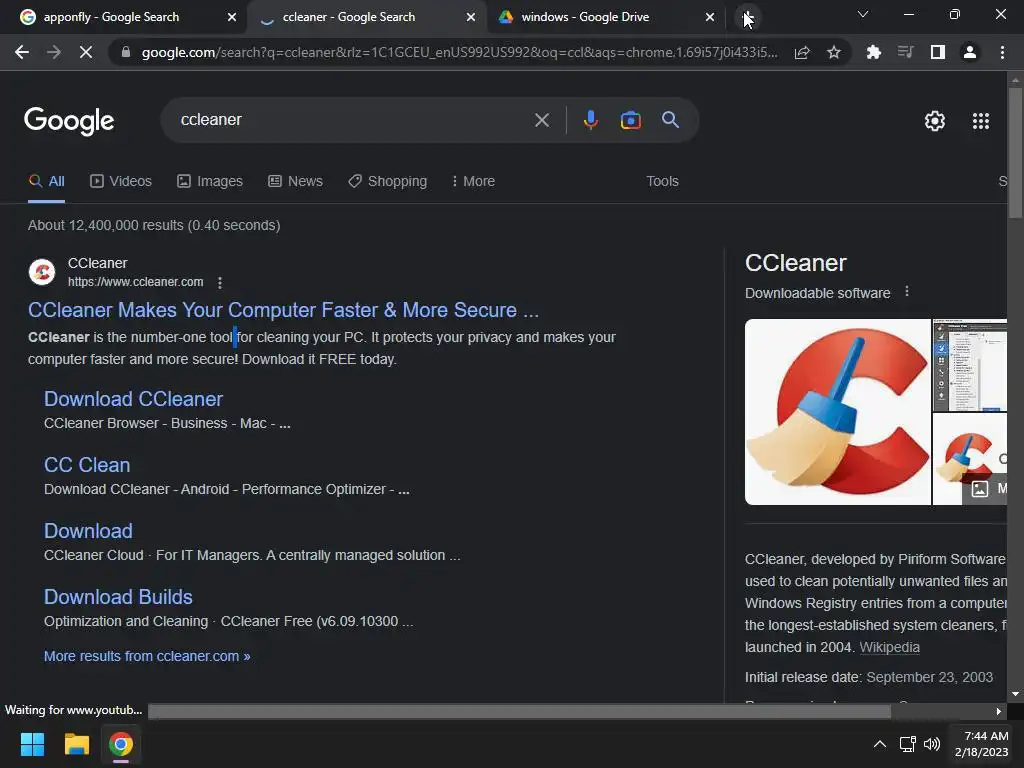
Task: Stop loading the page
Action: [86, 52]
